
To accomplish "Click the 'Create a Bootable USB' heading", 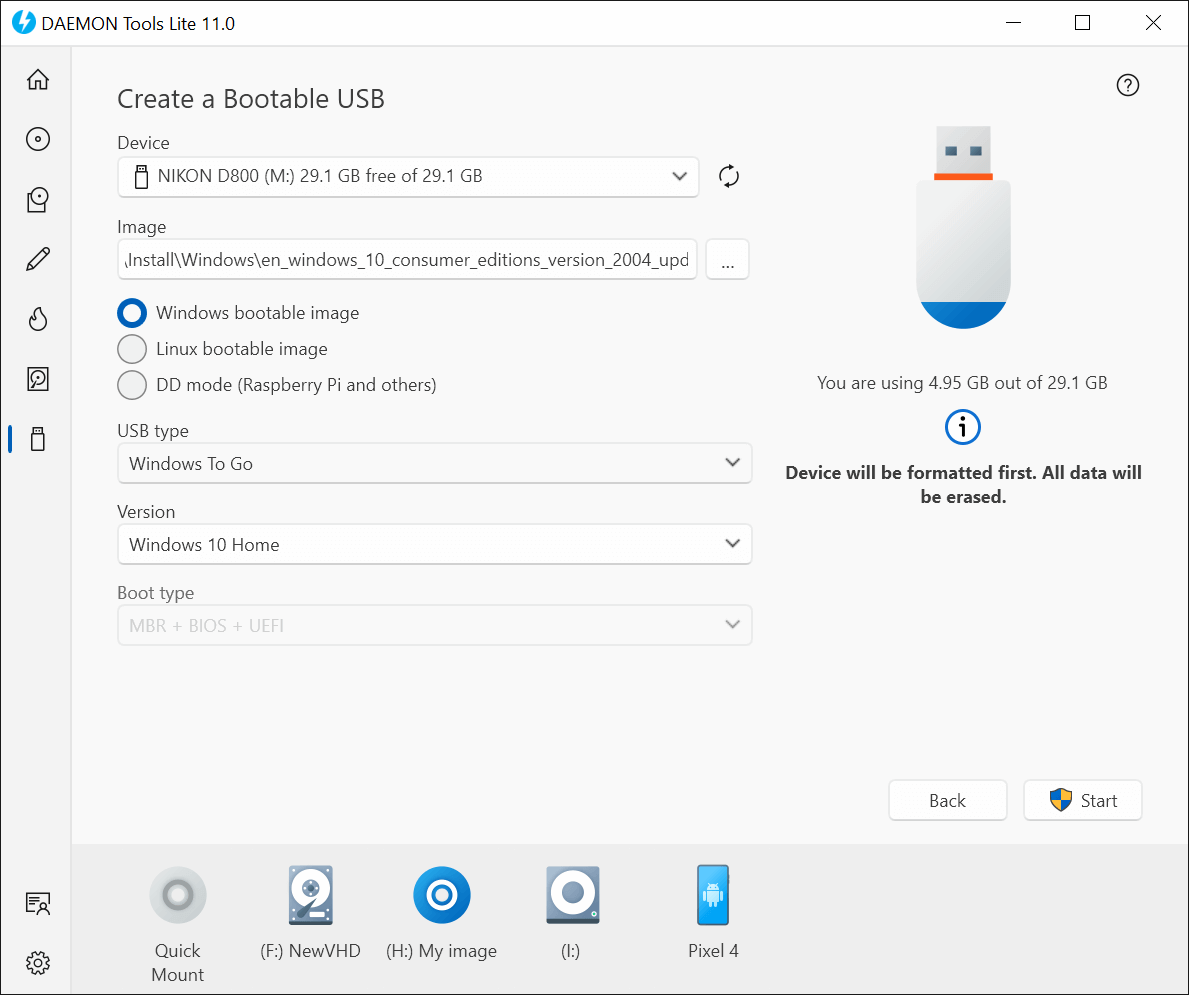I will point(251,99).
